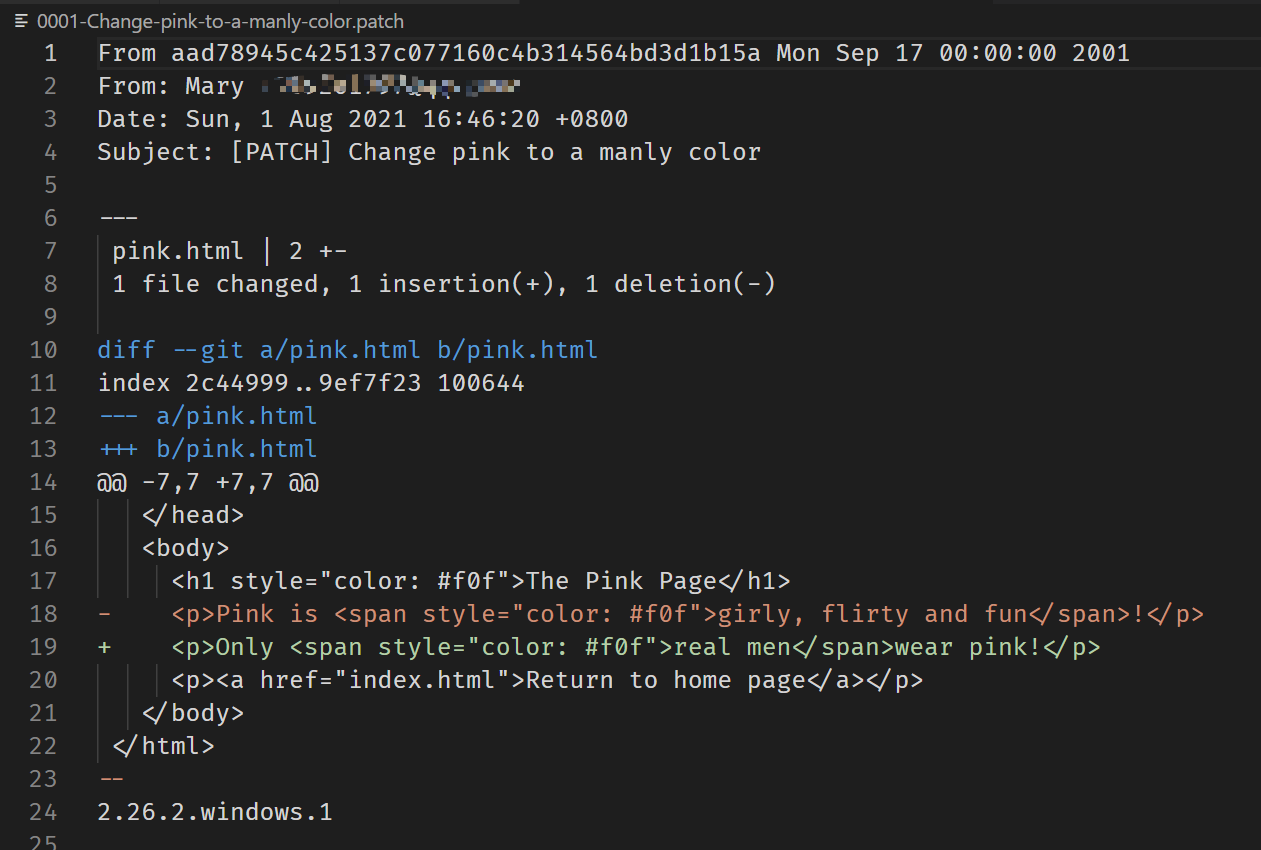The height and width of the screenshot is (850, 1261).
Task: Click the added line containing 'real men'
Action: pos(598,647)
